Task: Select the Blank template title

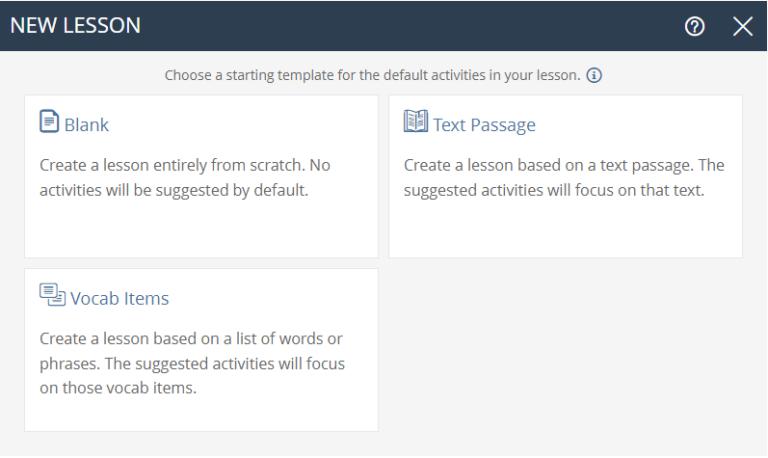Action: (x=87, y=125)
